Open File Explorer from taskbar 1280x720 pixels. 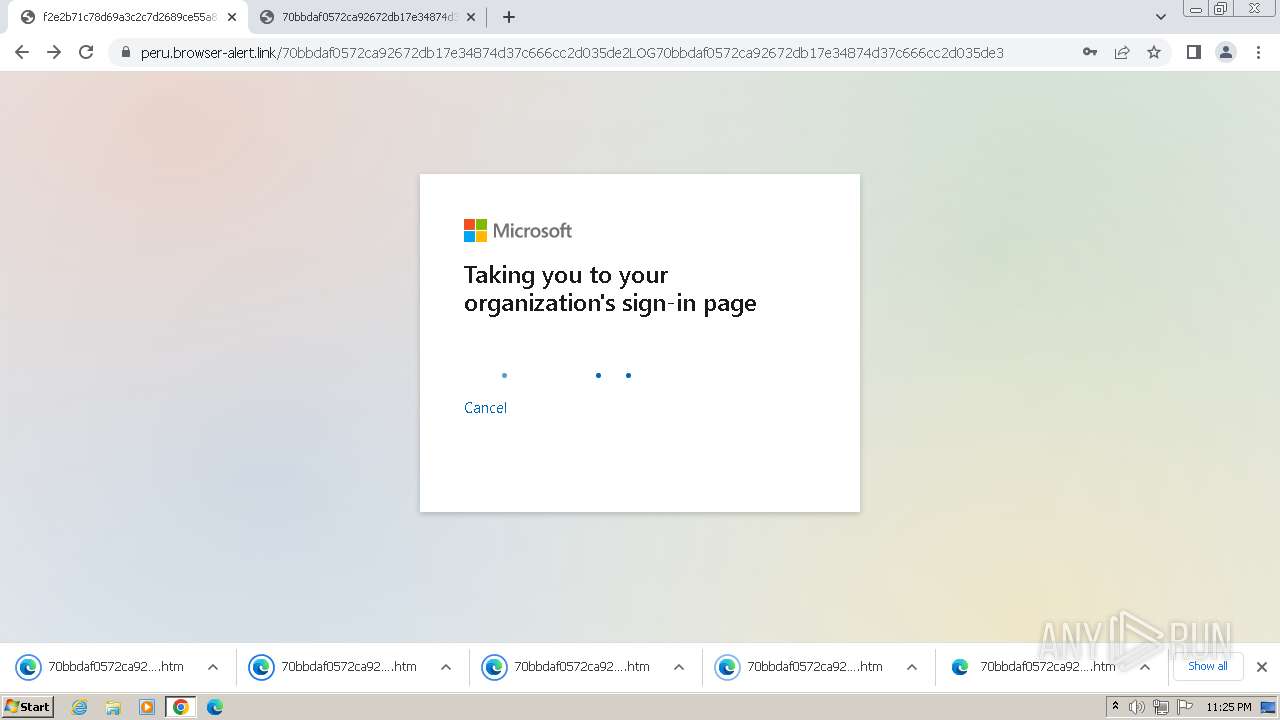pos(113,707)
